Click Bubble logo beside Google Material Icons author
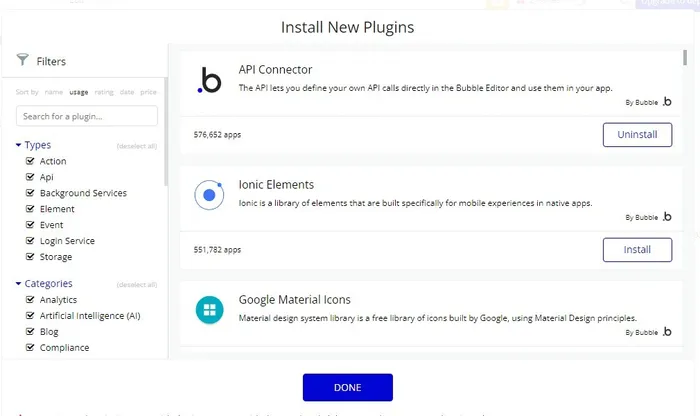 [667, 331]
